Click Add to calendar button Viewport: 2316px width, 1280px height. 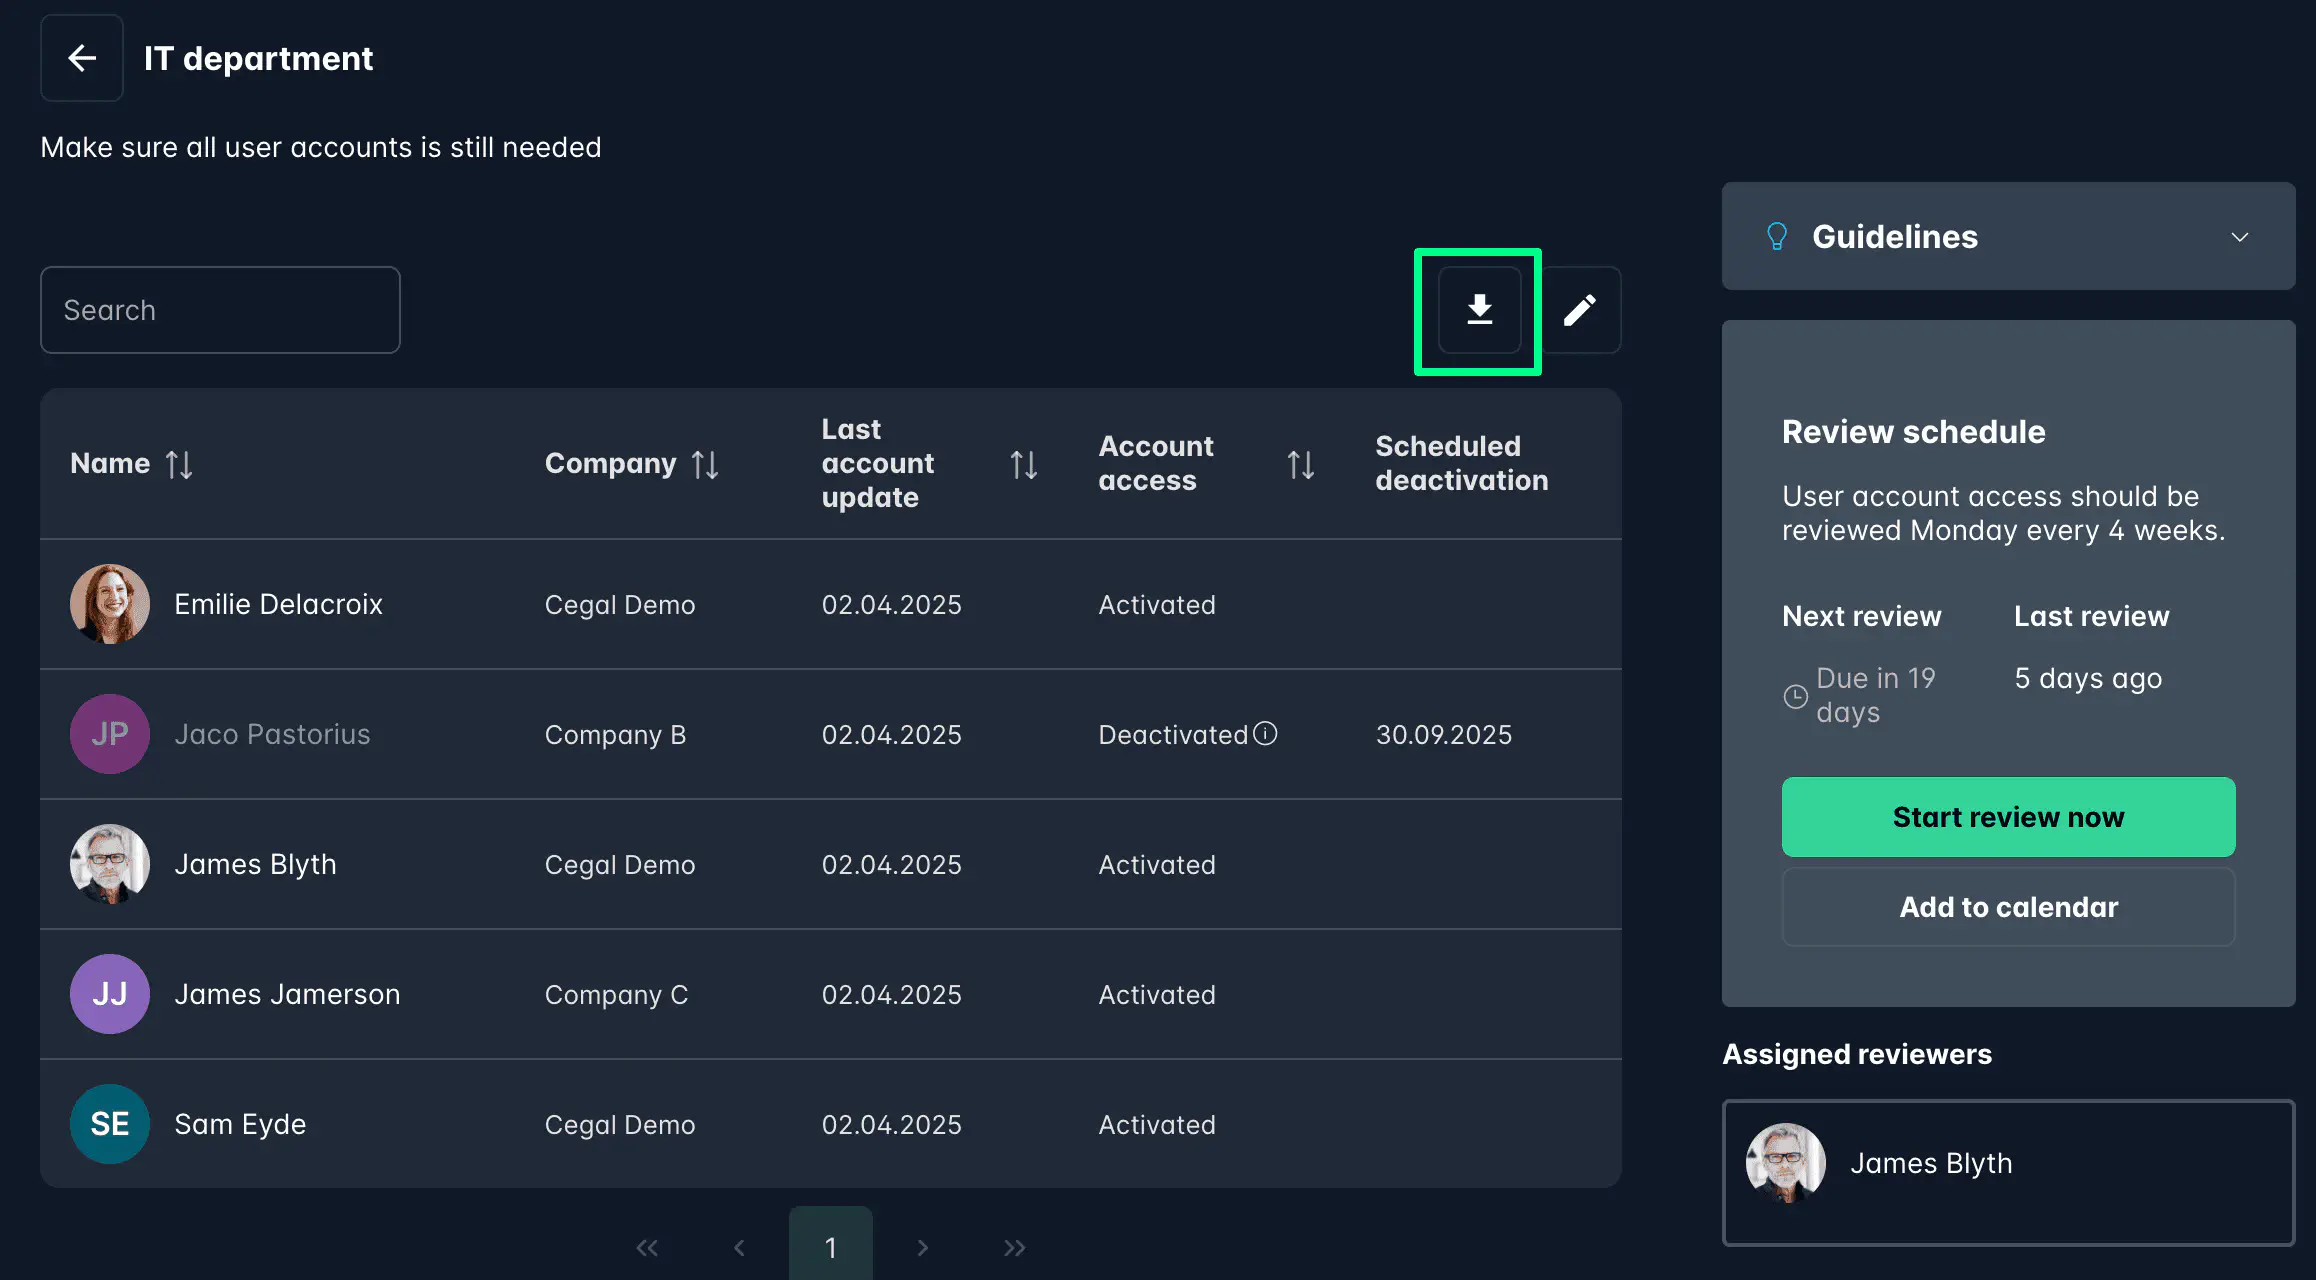point(2008,907)
